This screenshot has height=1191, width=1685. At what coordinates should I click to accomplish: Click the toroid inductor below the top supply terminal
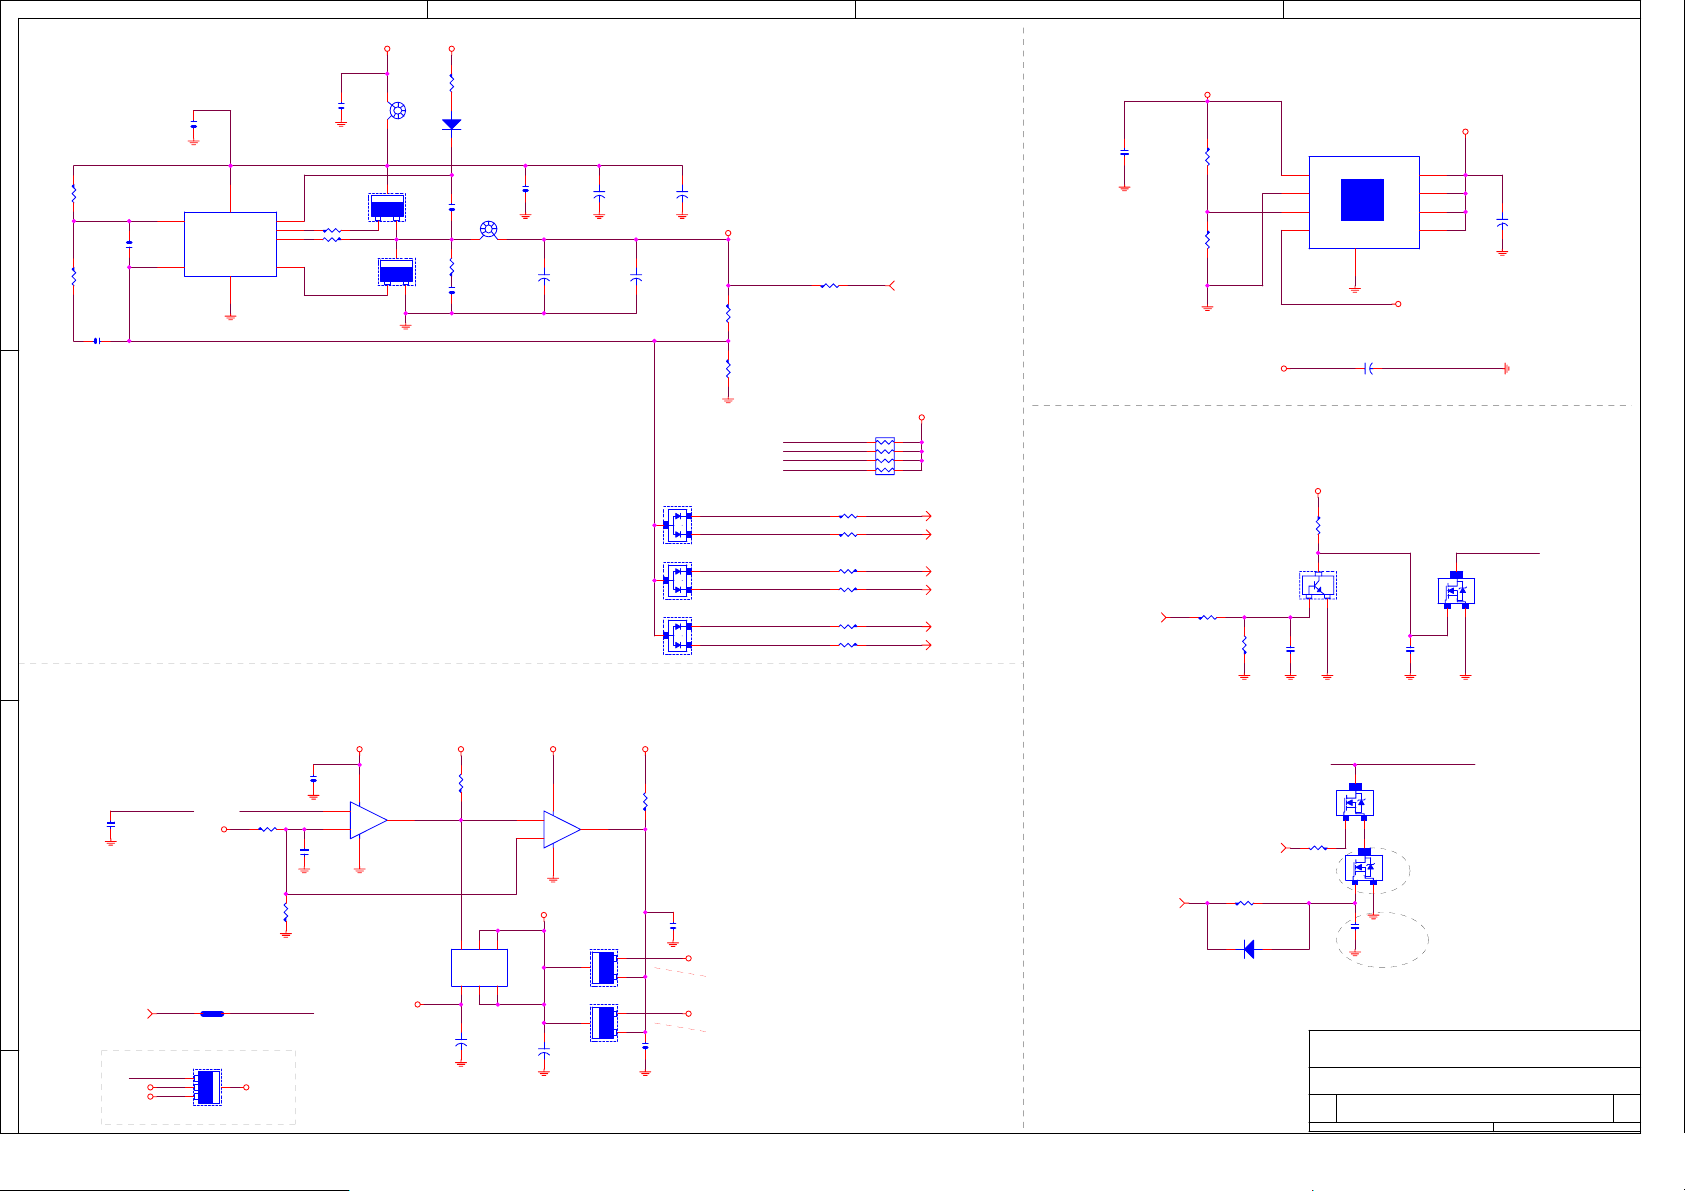(x=397, y=111)
